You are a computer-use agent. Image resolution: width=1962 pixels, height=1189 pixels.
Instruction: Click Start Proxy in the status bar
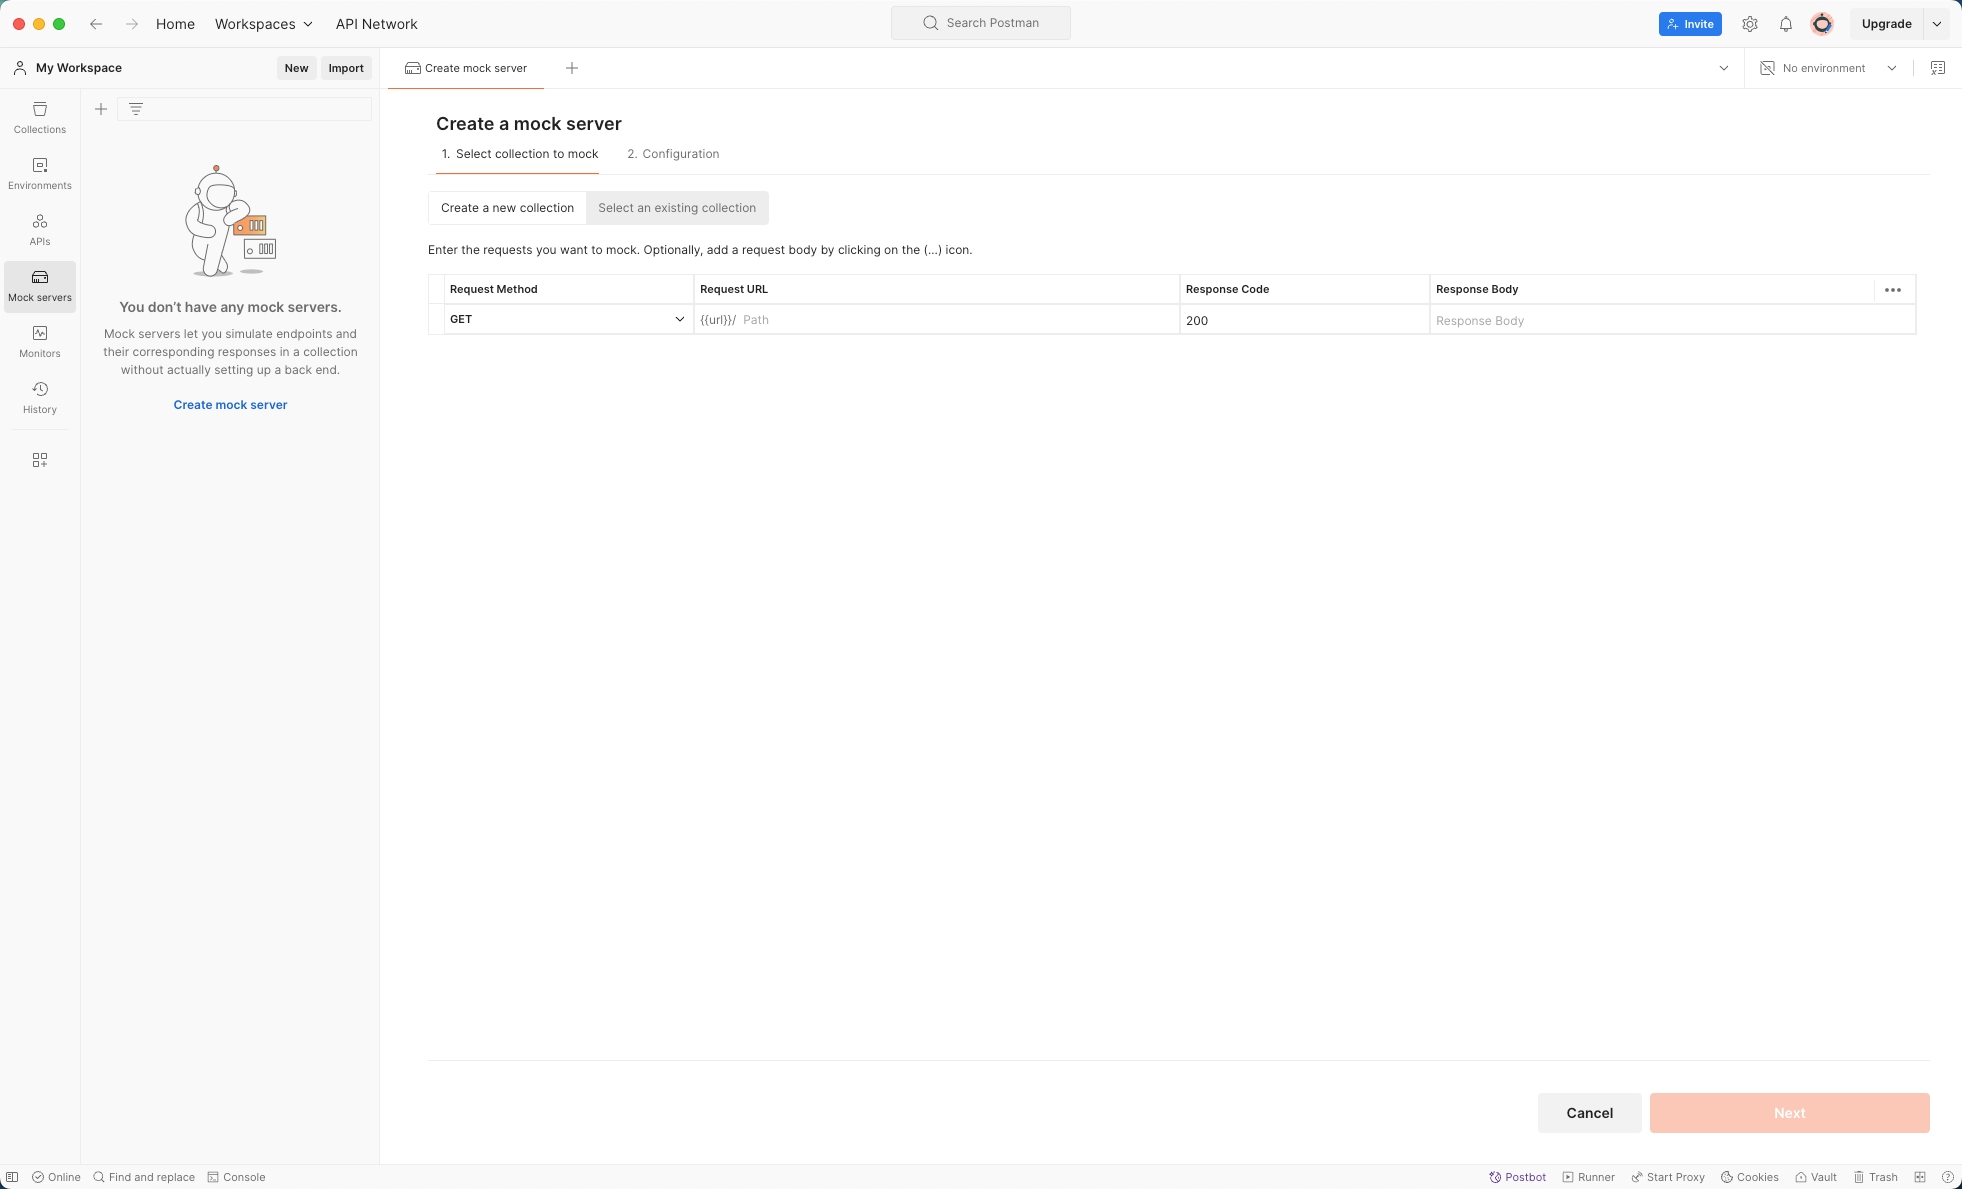tap(1668, 1177)
